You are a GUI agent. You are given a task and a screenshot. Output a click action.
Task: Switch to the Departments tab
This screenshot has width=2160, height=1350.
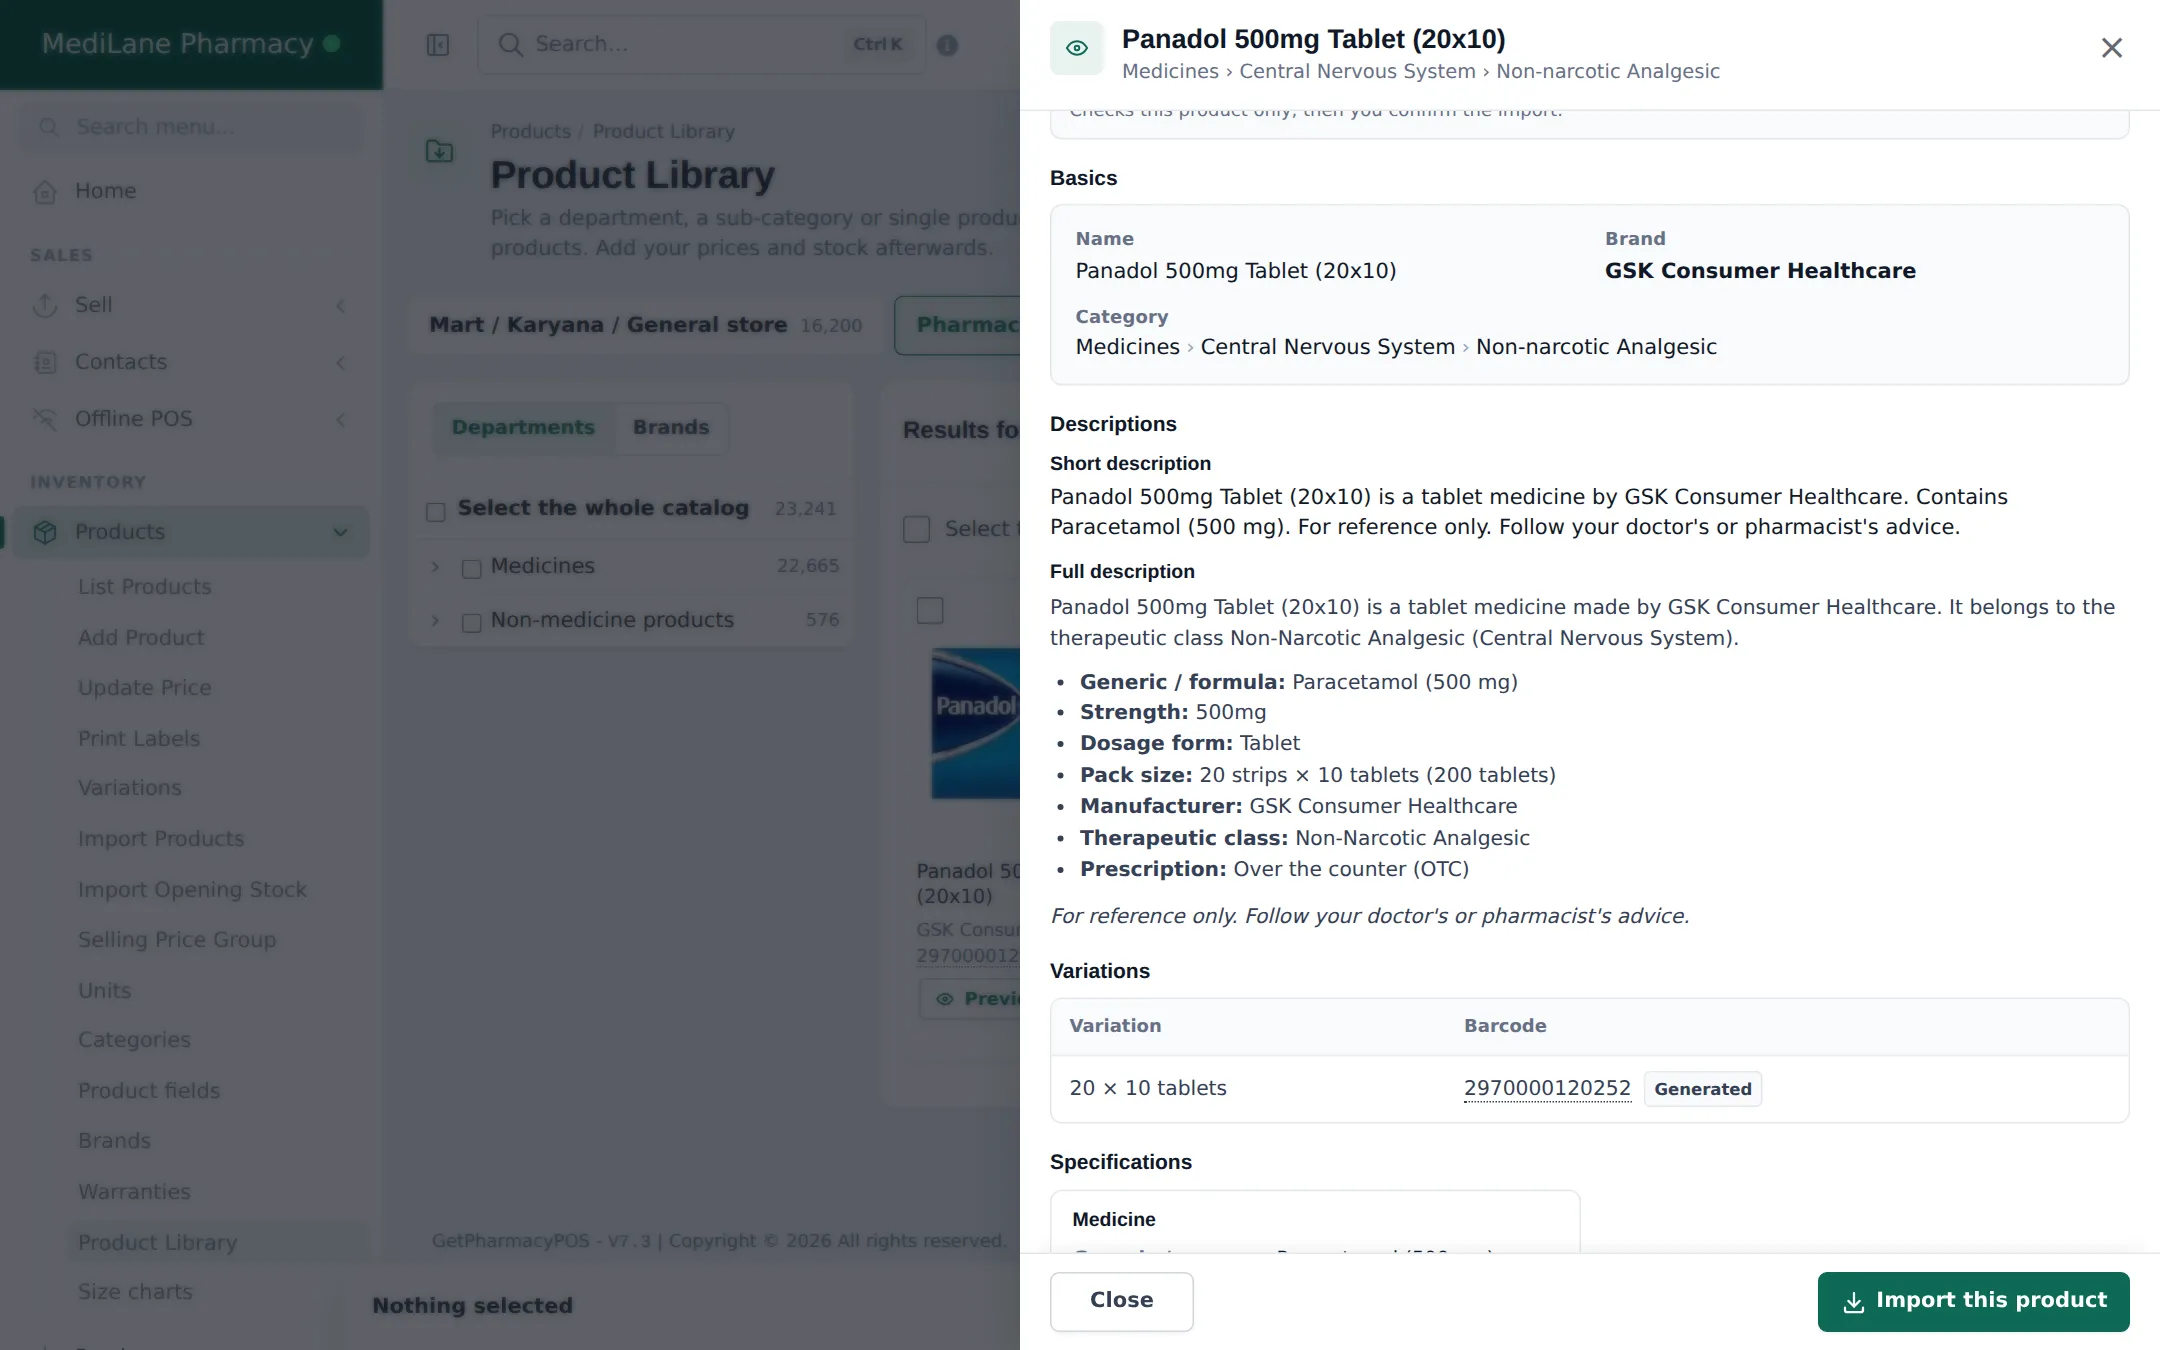[x=523, y=428]
